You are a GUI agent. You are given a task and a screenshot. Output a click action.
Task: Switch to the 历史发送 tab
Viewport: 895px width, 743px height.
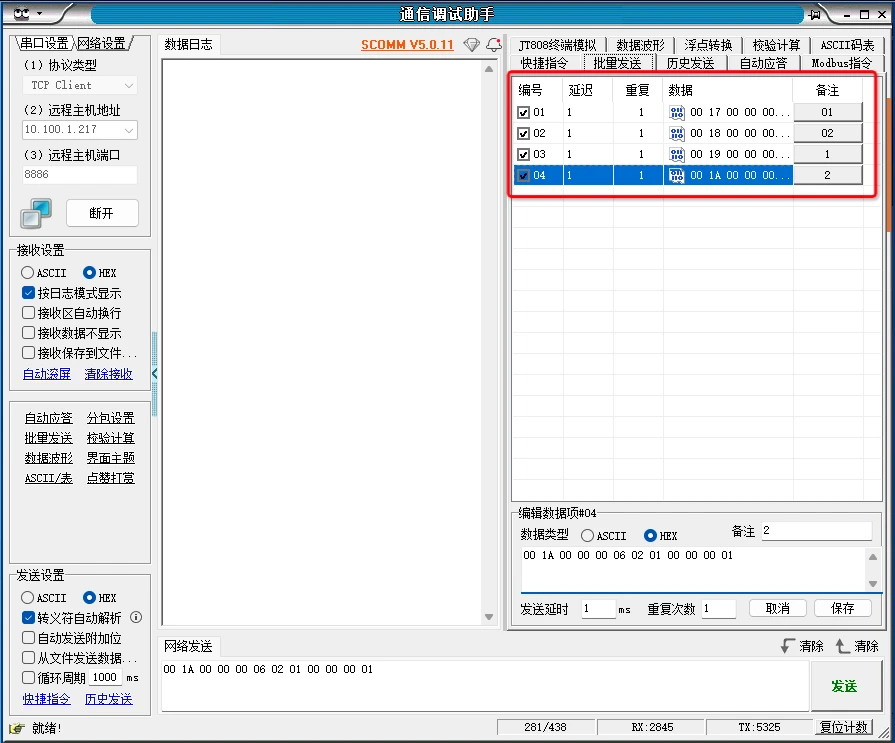[x=693, y=62]
